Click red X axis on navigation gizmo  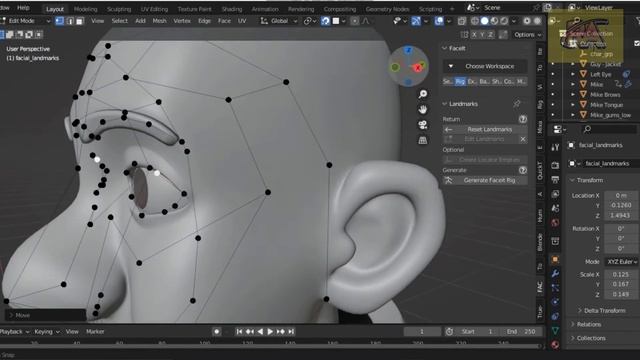418,68
